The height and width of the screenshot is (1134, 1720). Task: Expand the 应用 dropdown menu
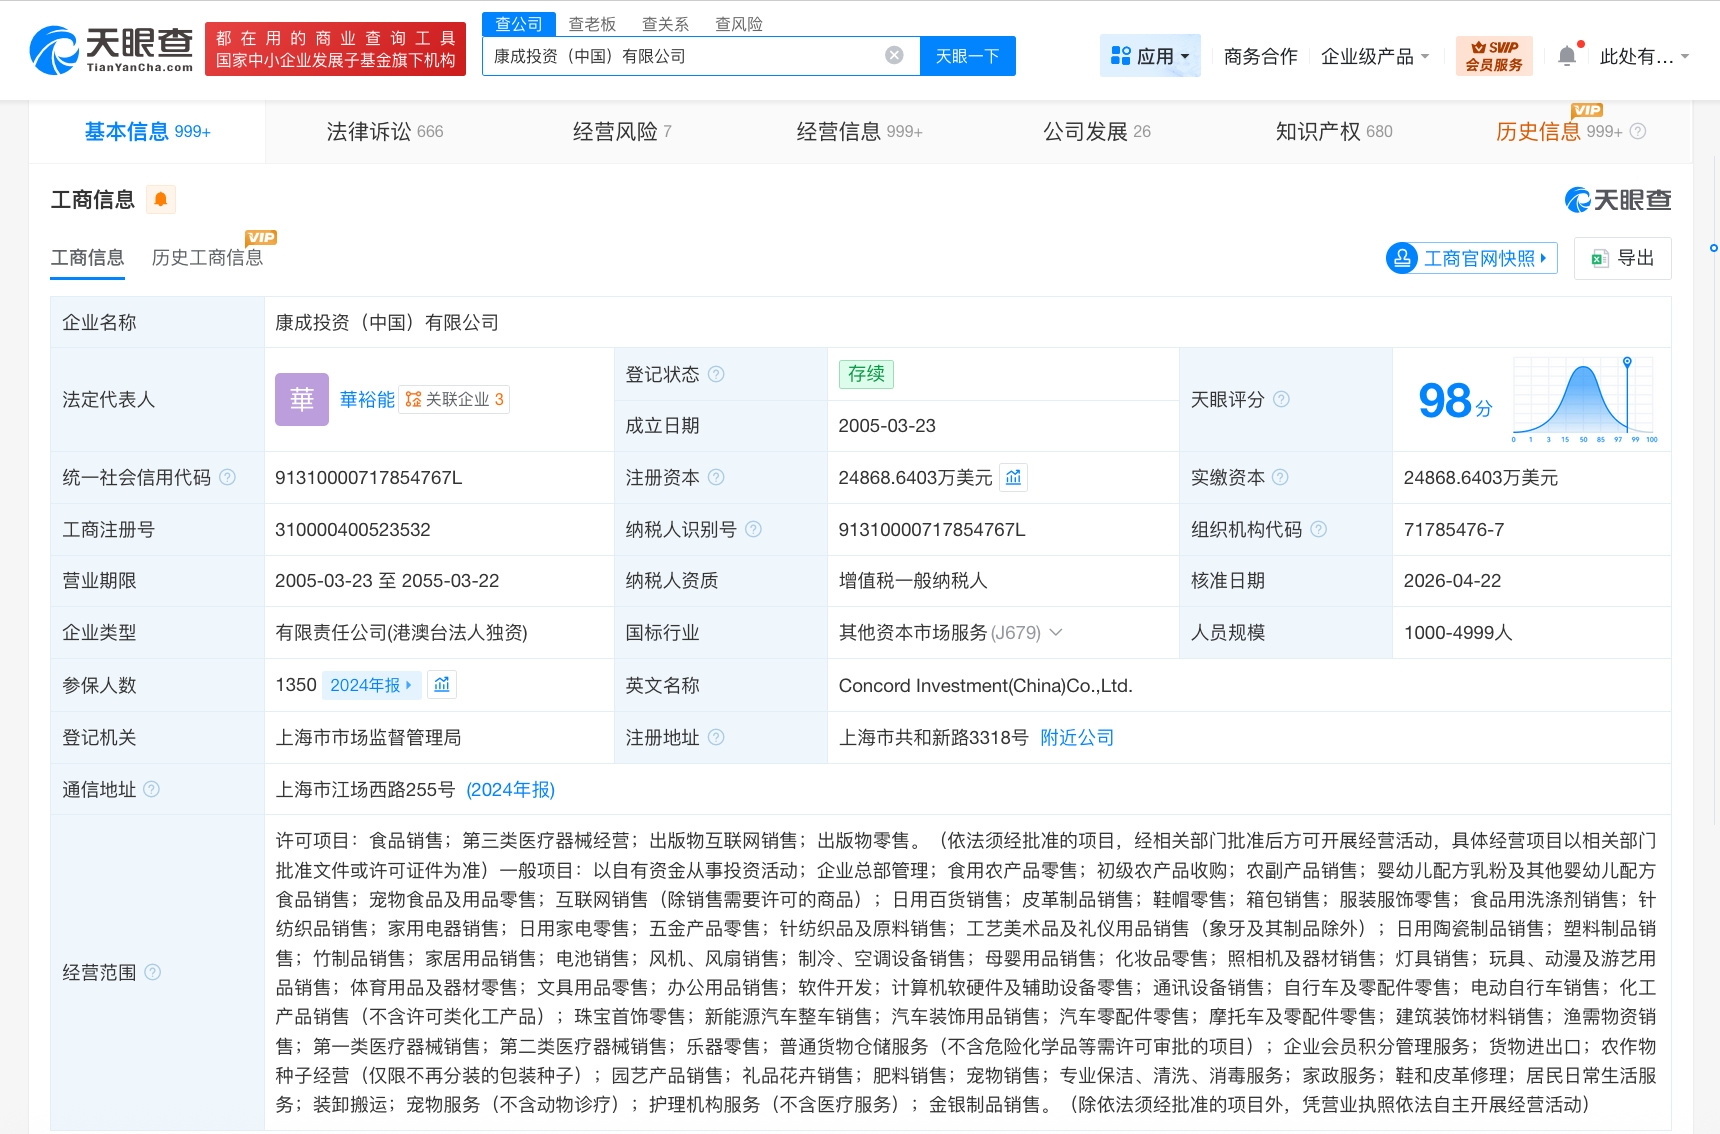1150,56
